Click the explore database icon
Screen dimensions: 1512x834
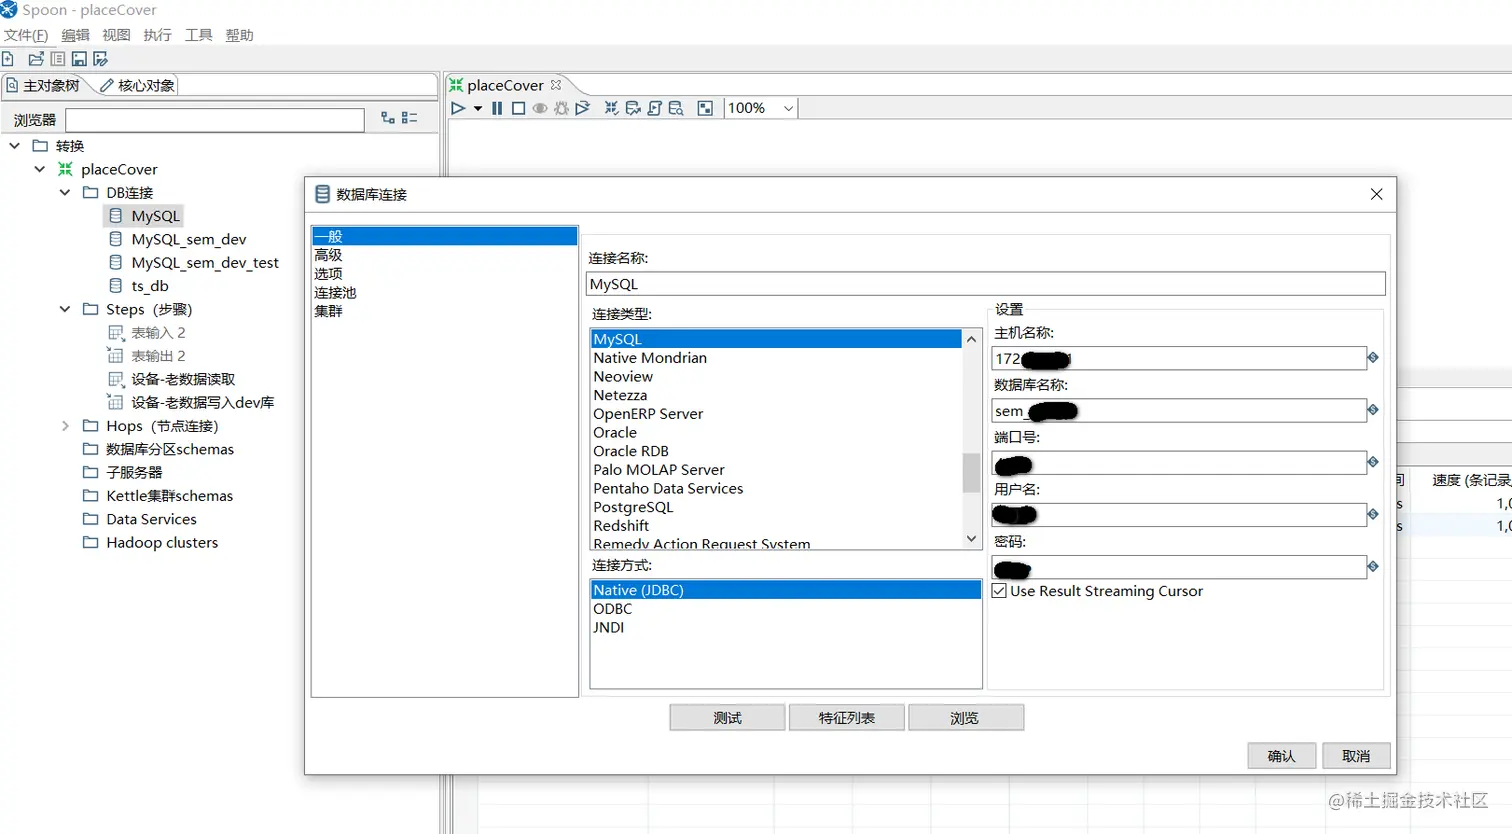(676, 108)
